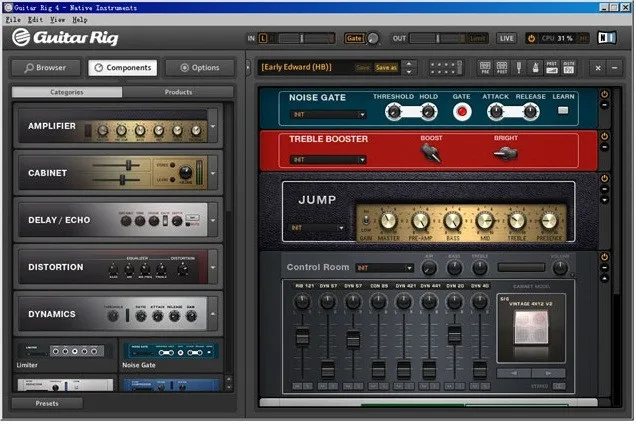
Task: Open the File menu
Action: (x=13, y=19)
